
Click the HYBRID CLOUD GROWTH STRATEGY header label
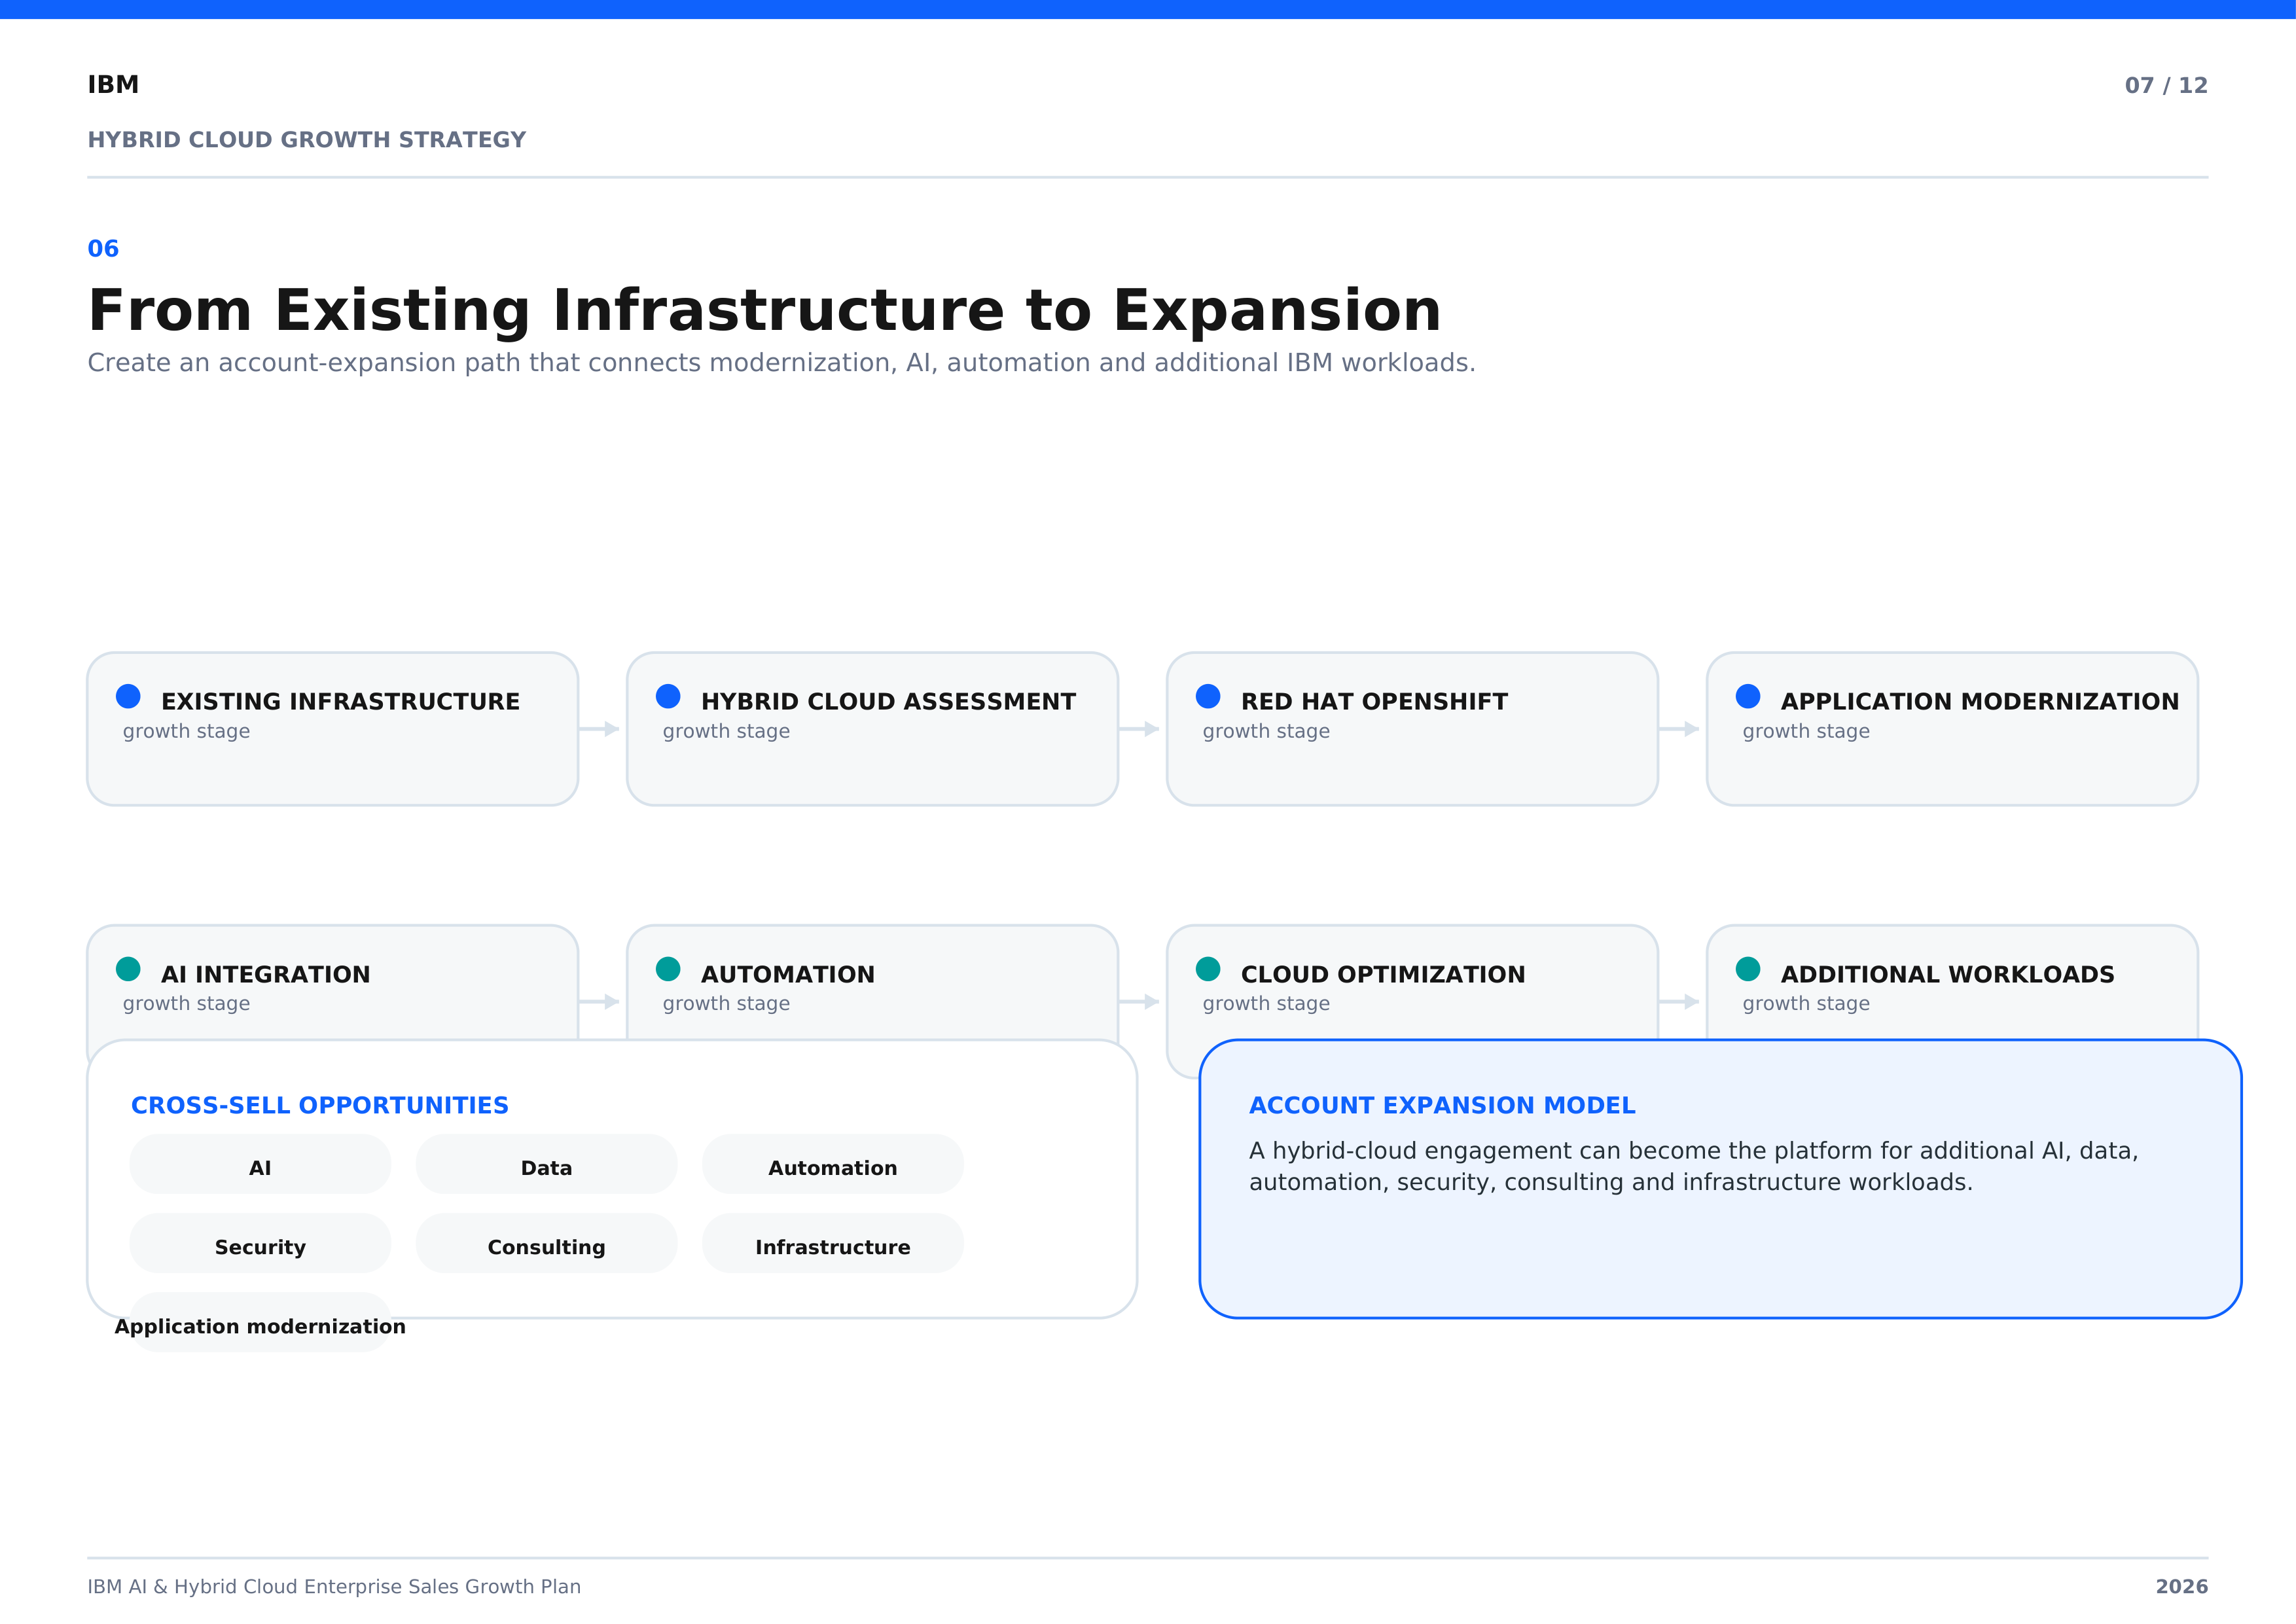(x=307, y=140)
